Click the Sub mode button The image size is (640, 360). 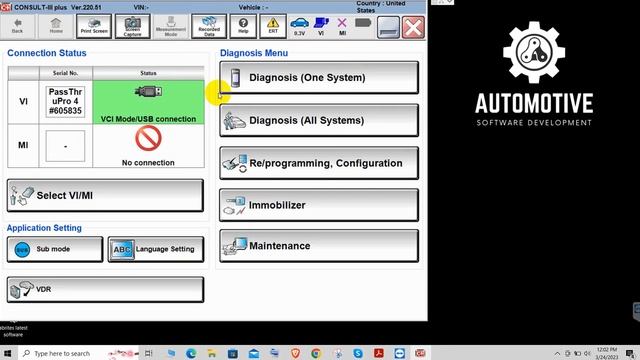click(55, 249)
